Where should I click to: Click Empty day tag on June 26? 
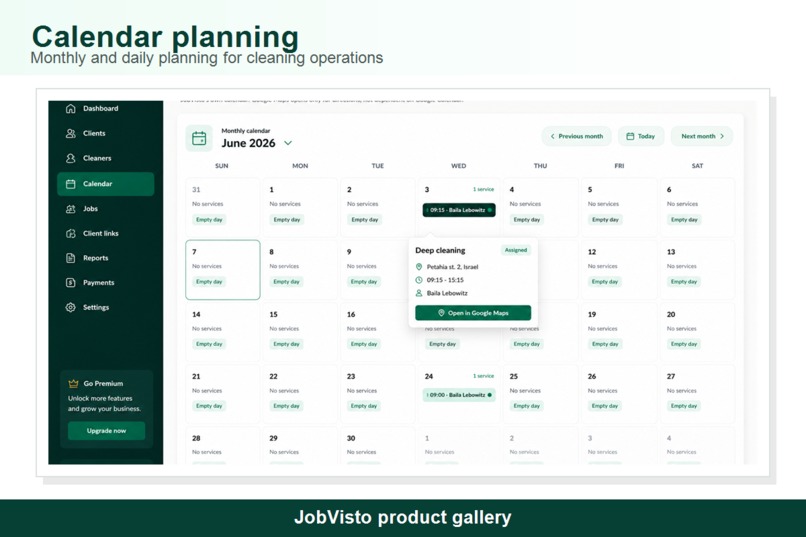604,406
